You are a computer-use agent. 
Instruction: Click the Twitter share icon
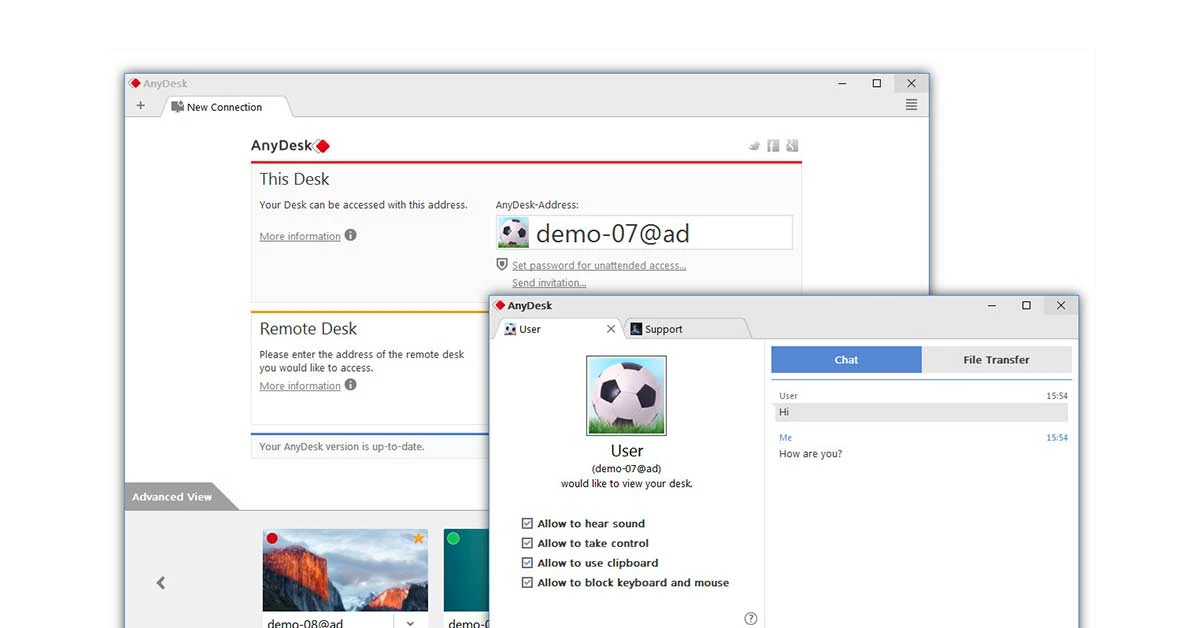pyautogui.click(x=754, y=146)
